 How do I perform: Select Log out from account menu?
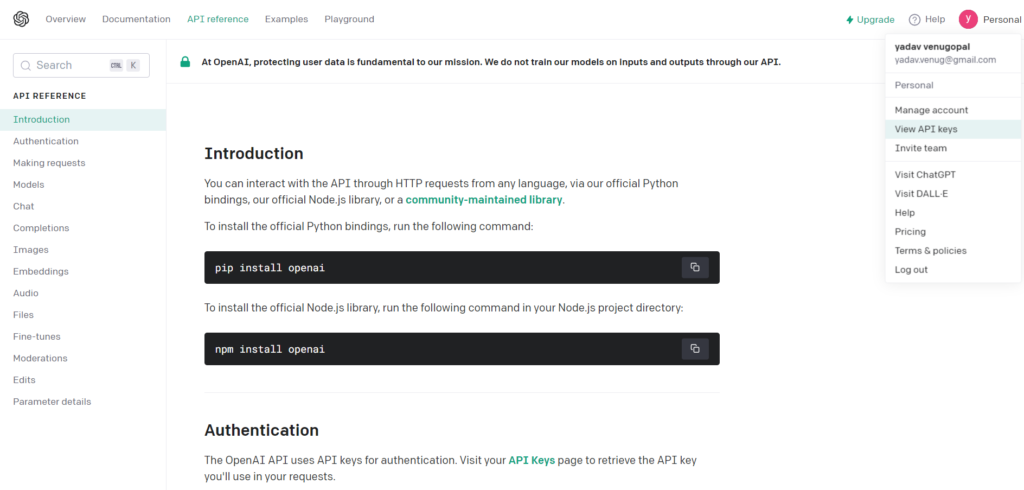click(x=953, y=270)
